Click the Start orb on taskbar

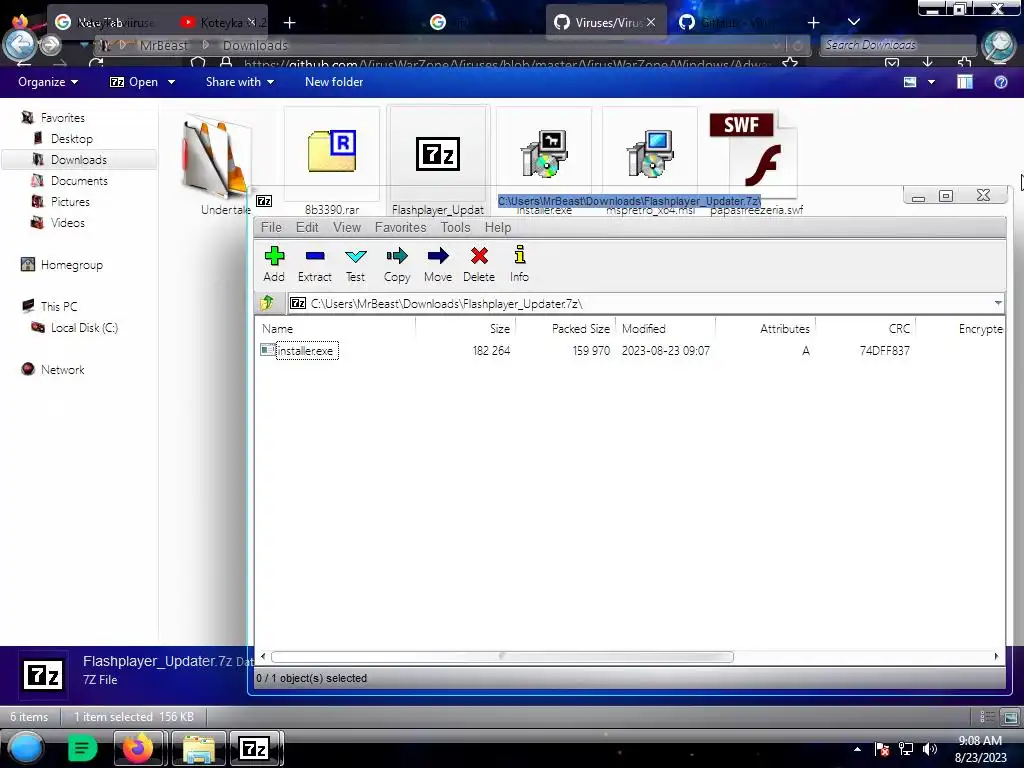26,748
